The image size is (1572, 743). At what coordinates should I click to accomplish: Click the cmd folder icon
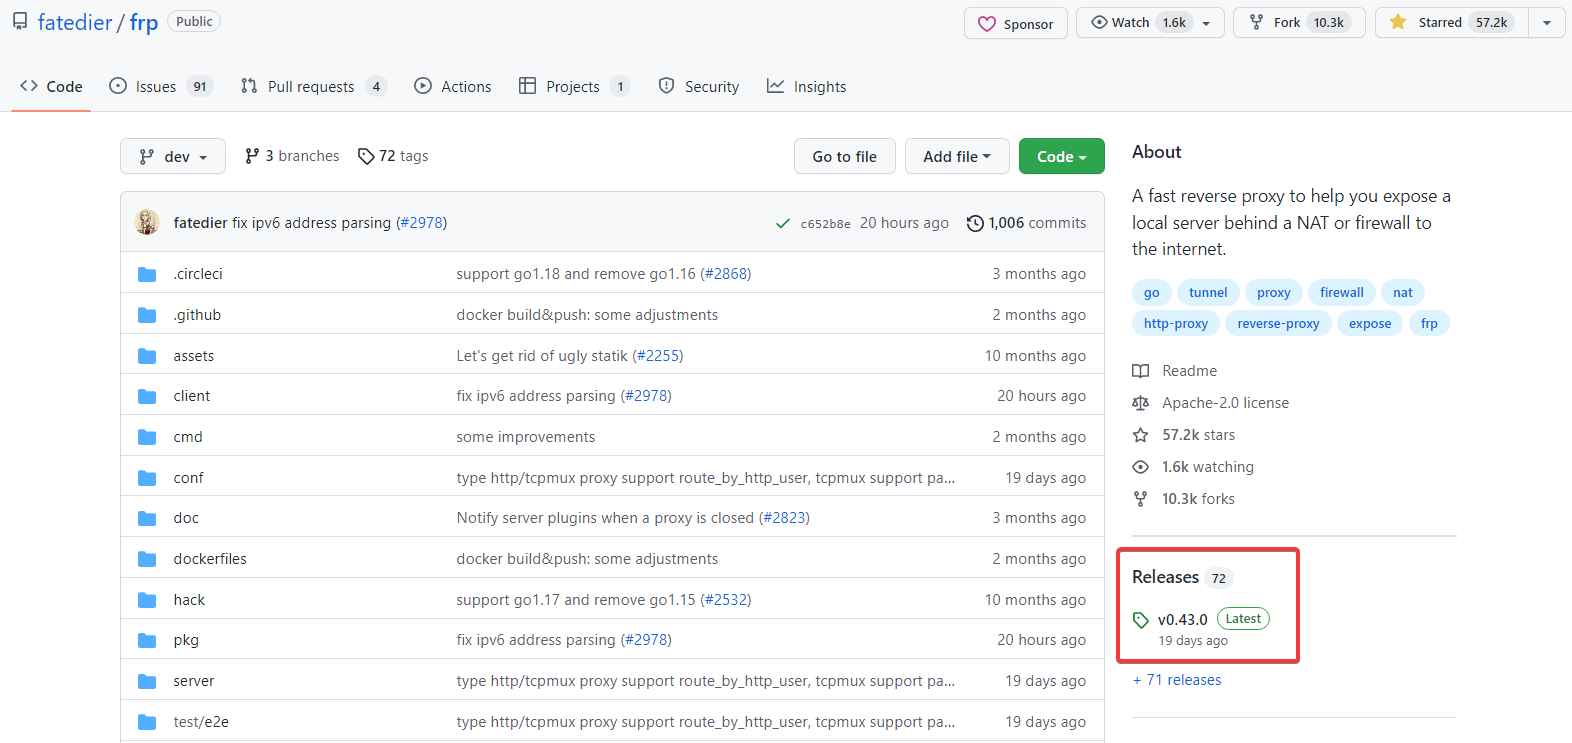tap(147, 437)
